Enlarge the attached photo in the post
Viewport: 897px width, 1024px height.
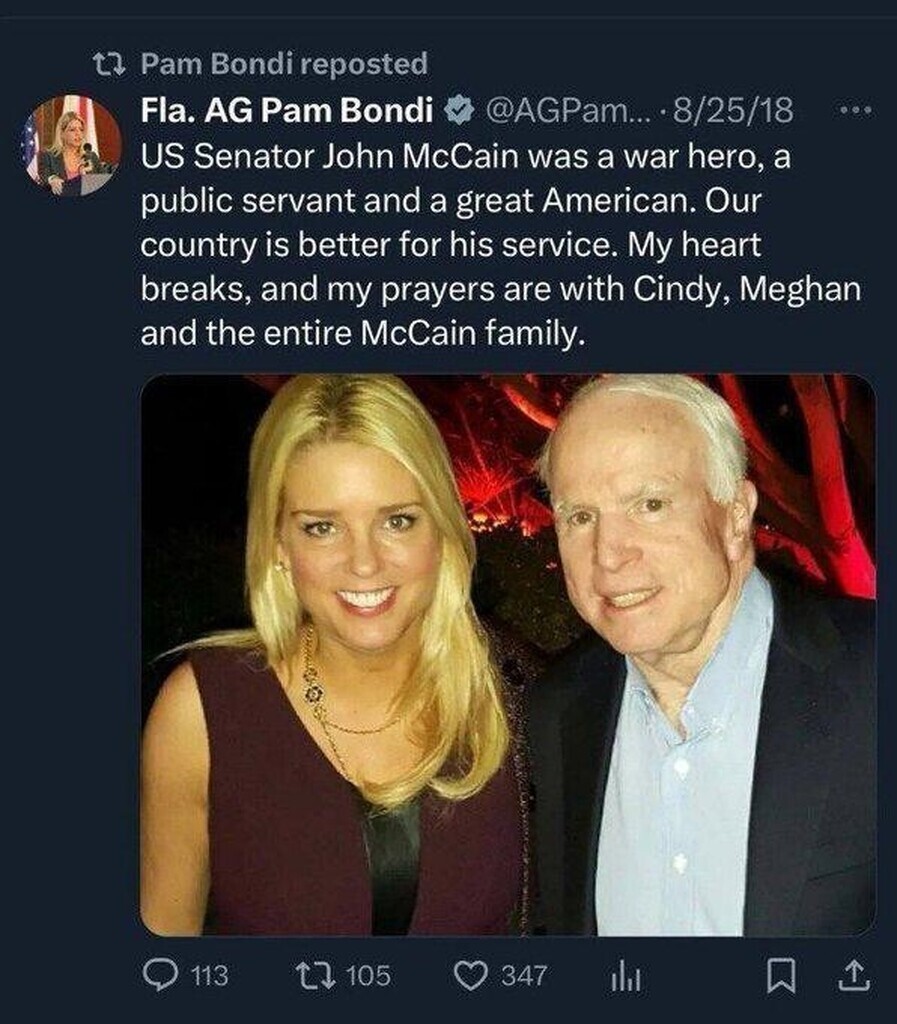[508, 655]
